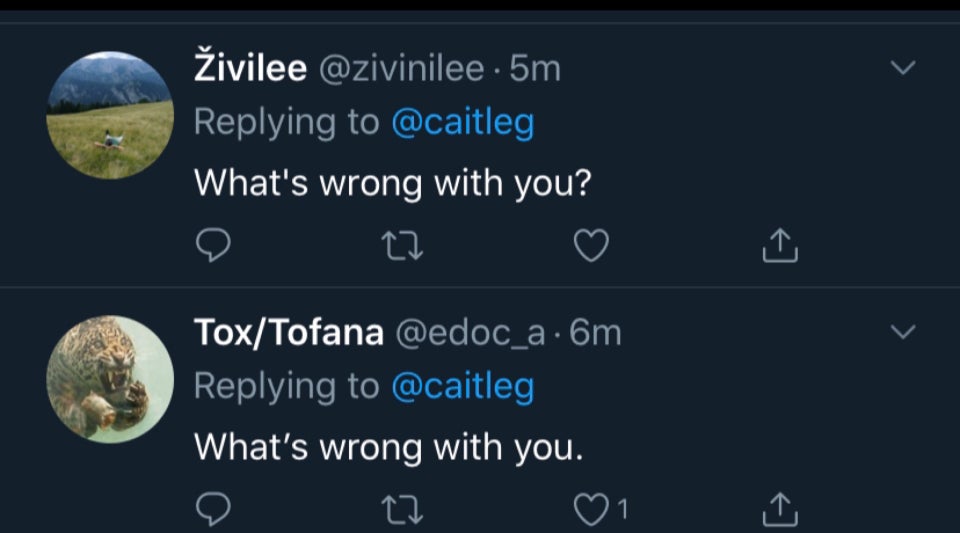
Task: Open @caitleg link in Živilee's reply
Action: click(462, 123)
